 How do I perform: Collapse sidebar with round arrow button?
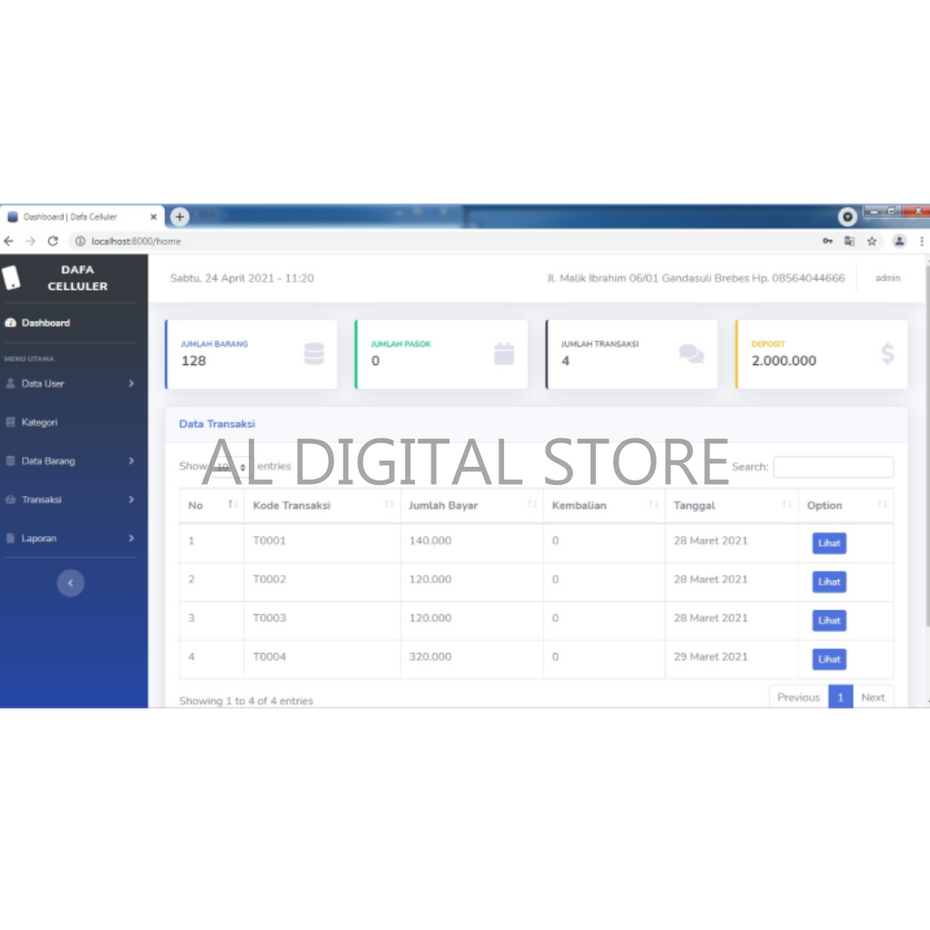pyautogui.click(x=70, y=583)
